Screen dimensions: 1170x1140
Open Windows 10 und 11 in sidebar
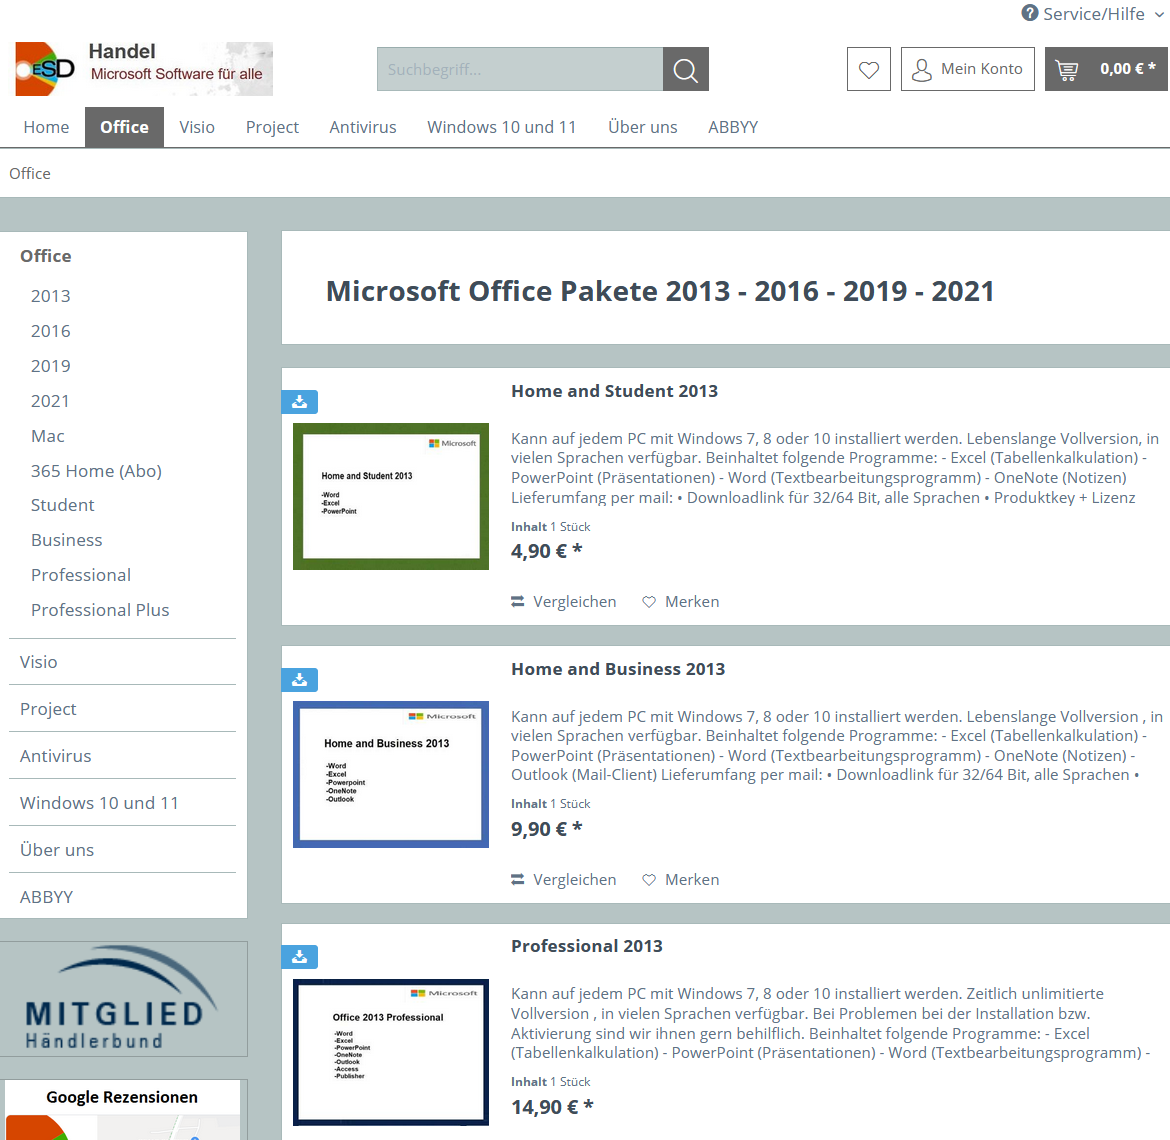99,804
